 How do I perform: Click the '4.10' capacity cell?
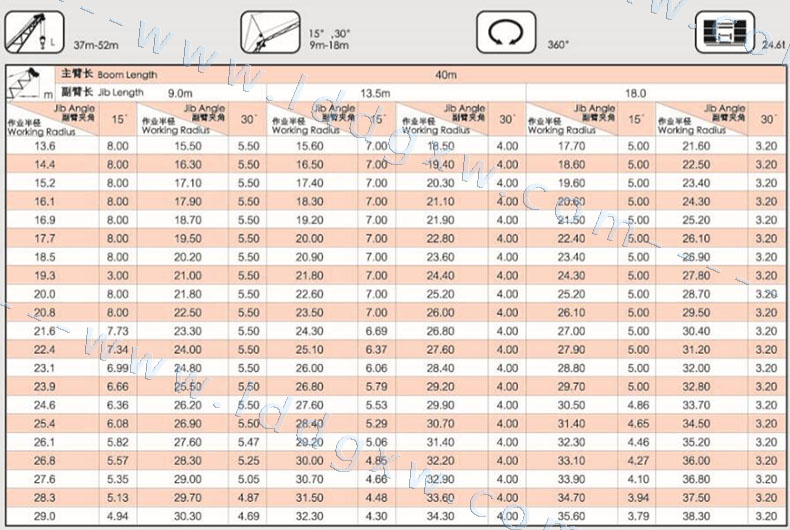pos(638,479)
